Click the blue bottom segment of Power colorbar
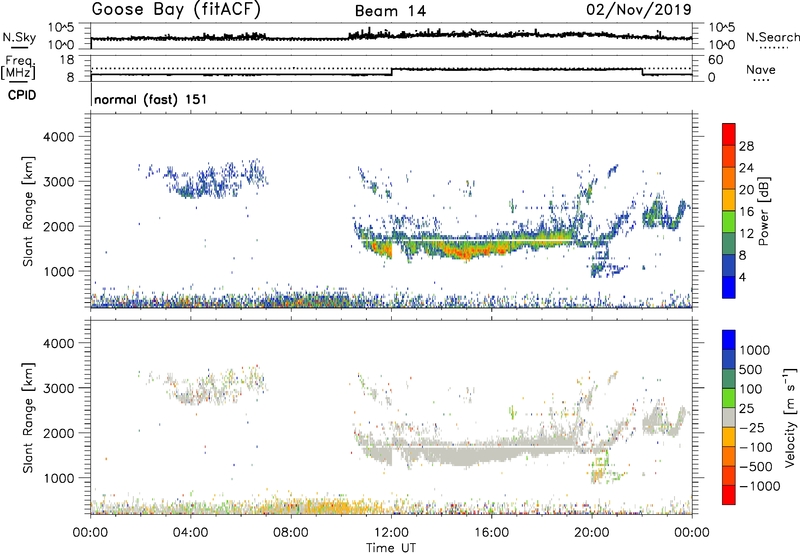 [729, 287]
